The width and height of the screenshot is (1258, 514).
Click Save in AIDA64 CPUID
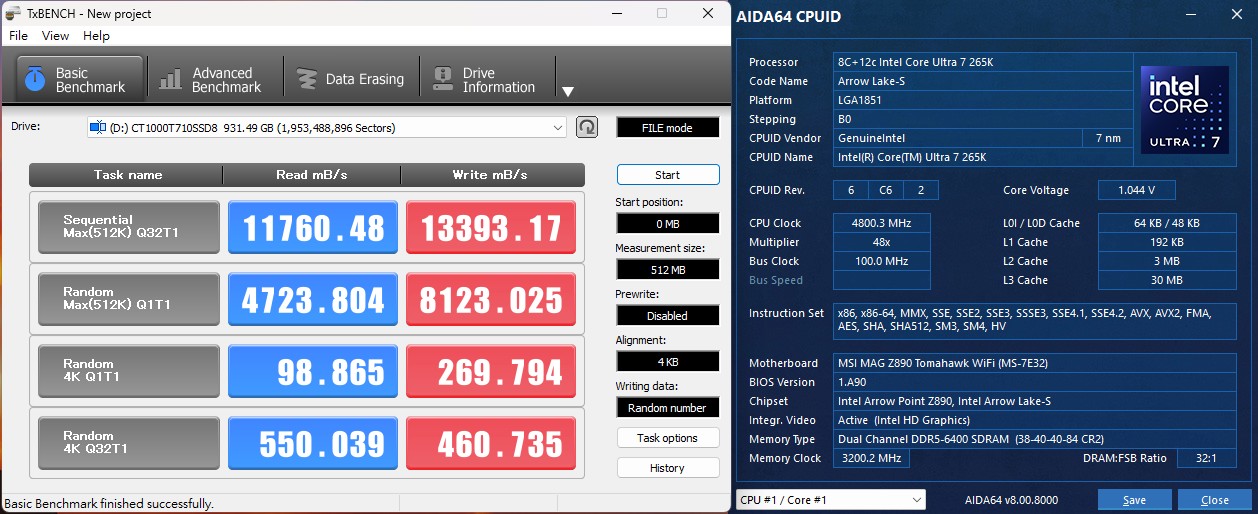(1134, 500)
